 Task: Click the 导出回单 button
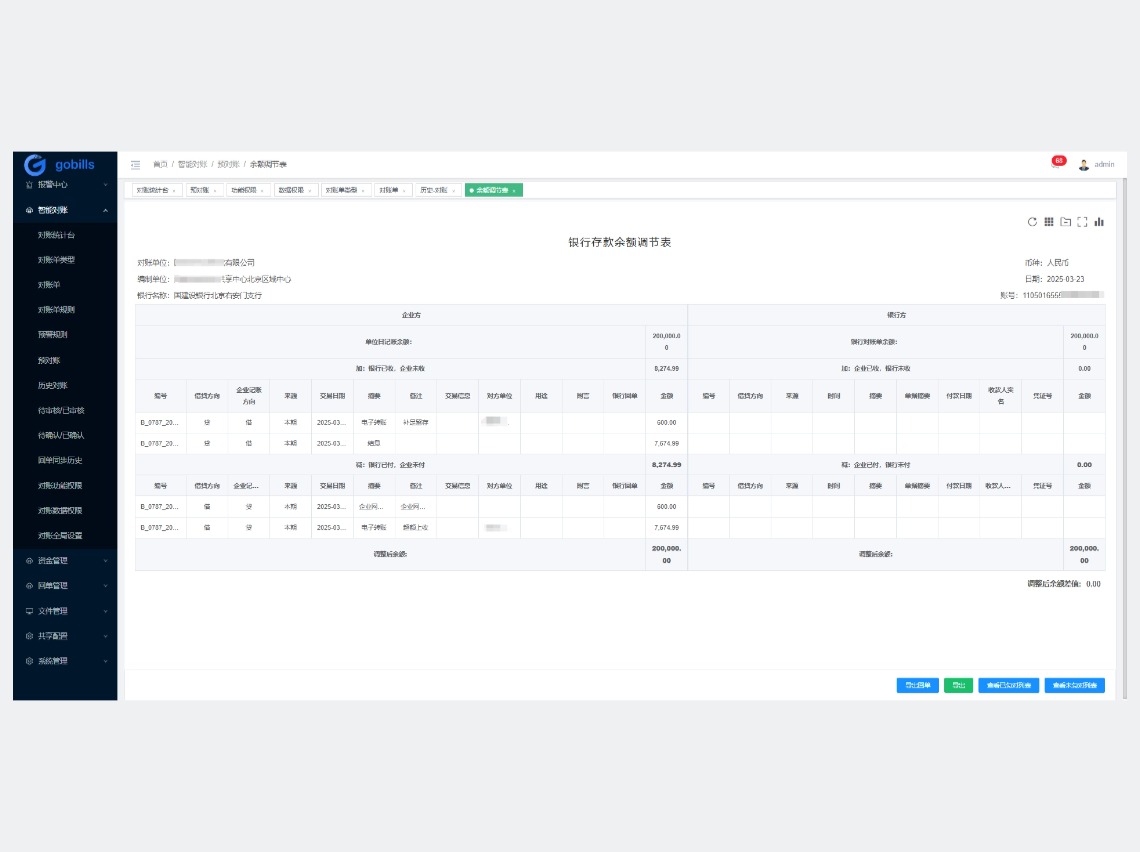tap(917, 686)
